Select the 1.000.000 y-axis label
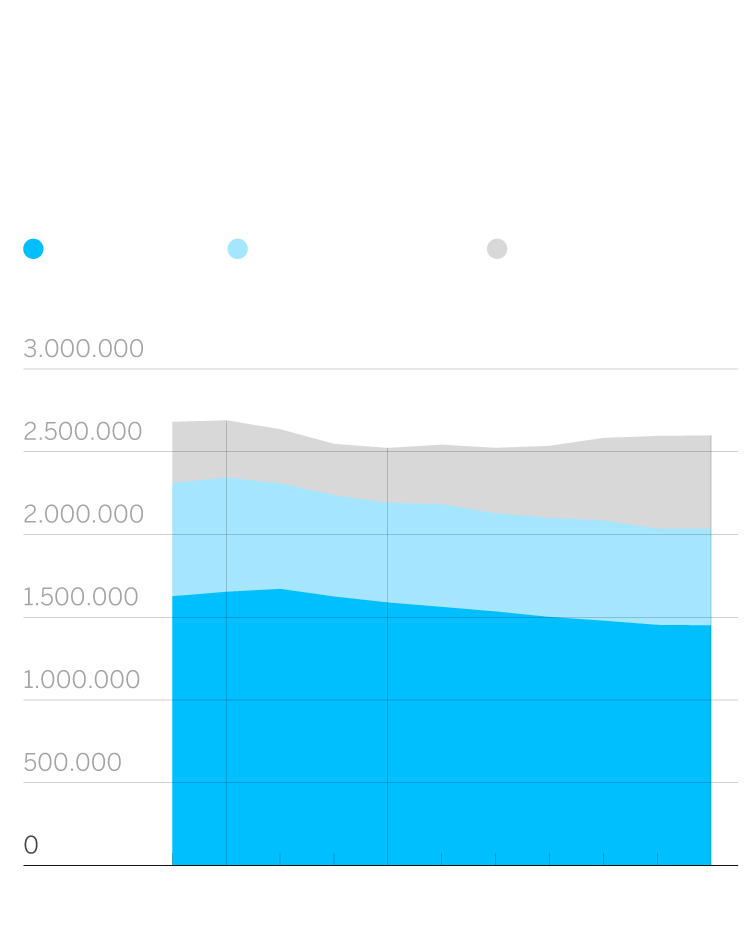Screen dimensions: 750x940 click(x=82, y=680)
